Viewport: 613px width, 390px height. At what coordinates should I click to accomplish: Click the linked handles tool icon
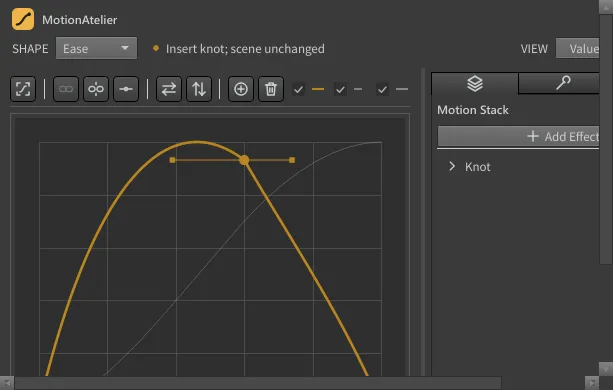66,89
